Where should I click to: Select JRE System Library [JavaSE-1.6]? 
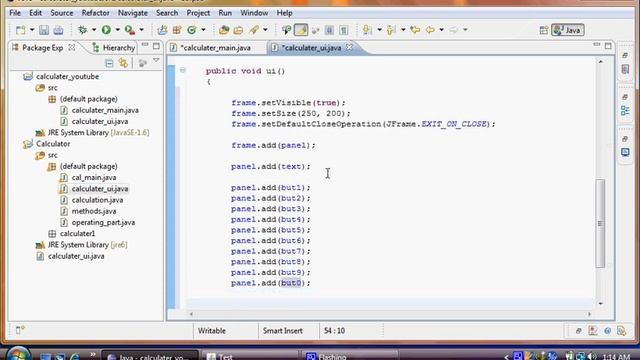(98, 133)
